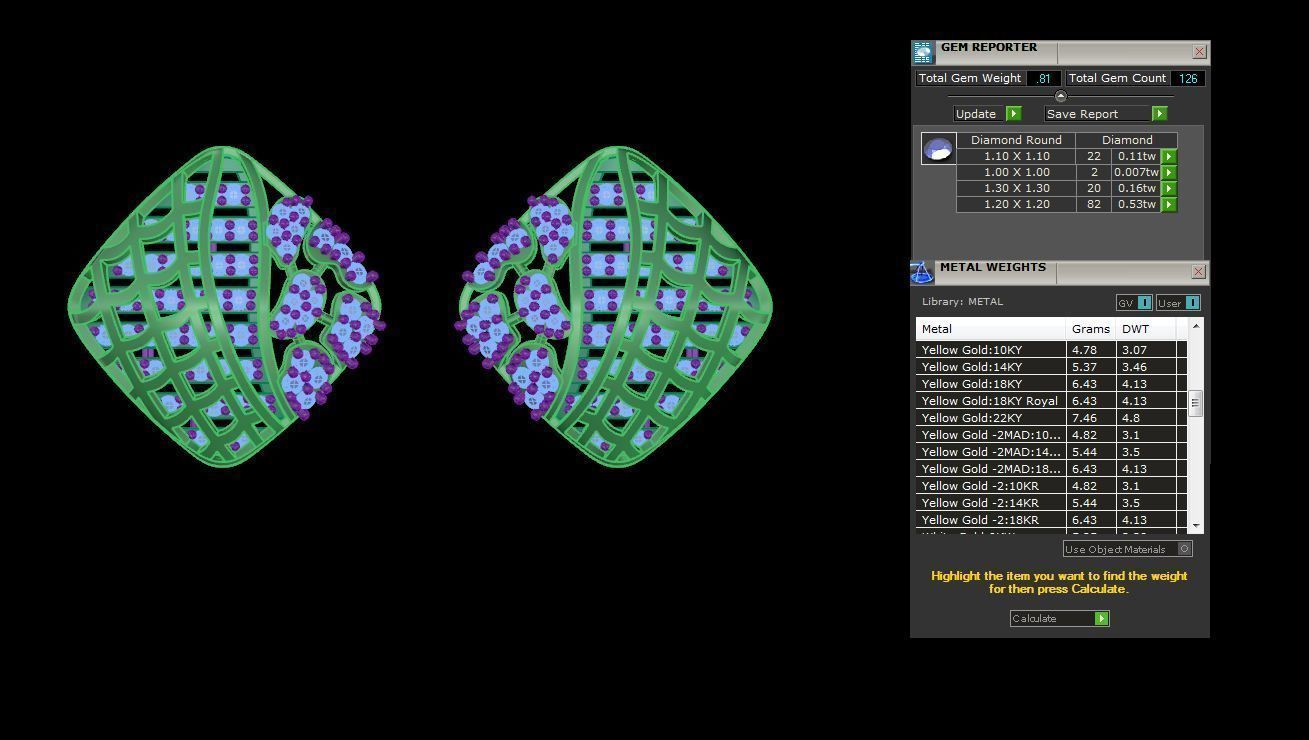1309x740 pixels.
Task: Click the Metal column header
Action: point(991,329)
